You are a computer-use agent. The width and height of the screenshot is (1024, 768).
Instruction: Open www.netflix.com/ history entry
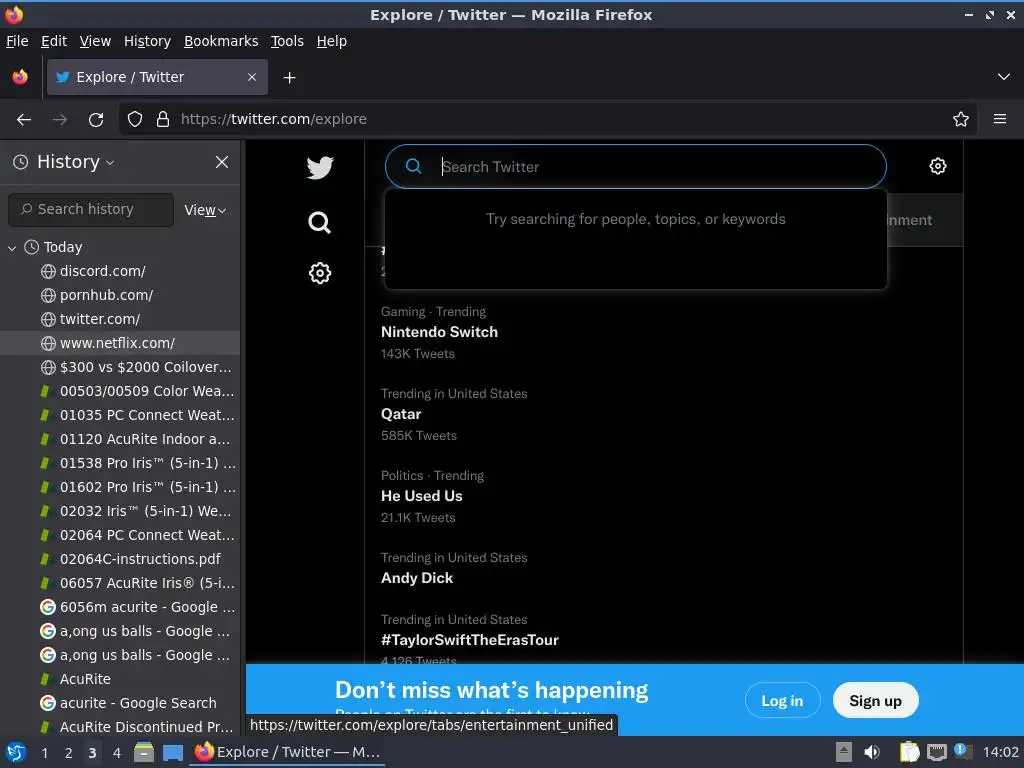point(120,344)
